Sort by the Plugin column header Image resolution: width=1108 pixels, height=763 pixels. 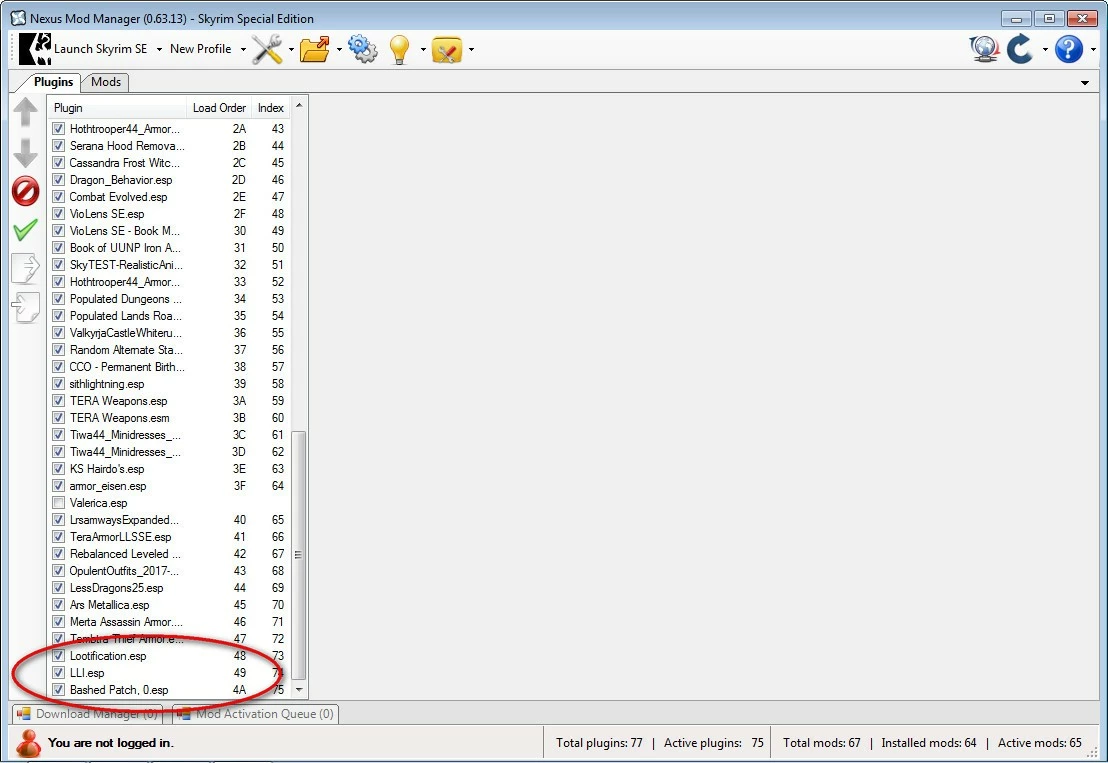pos(117,108)
